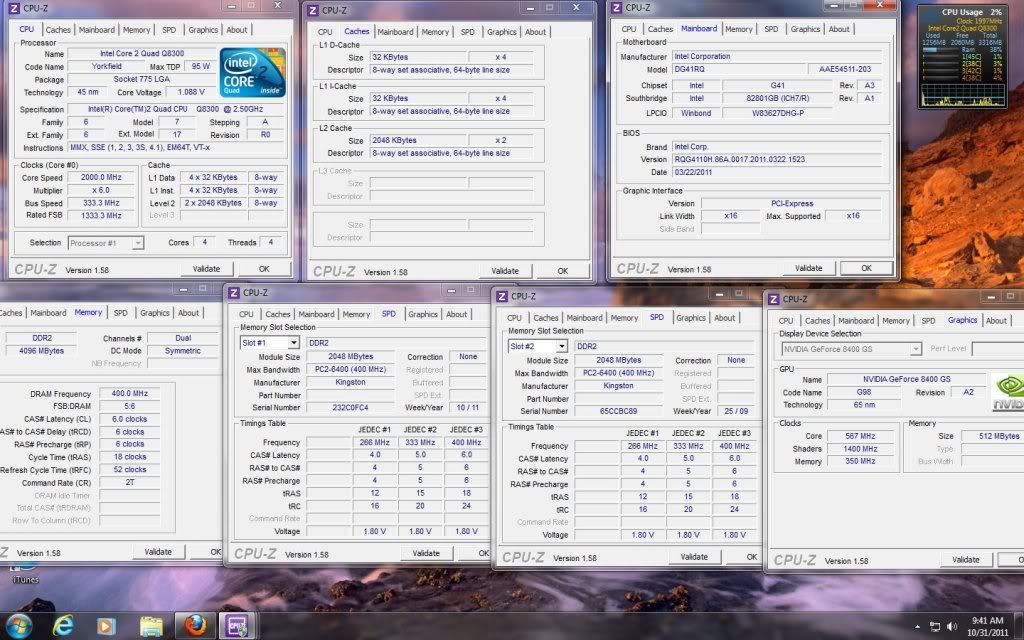
Task: Click the purple CPU-Z taskbar button
Action: tap(238, 626)
